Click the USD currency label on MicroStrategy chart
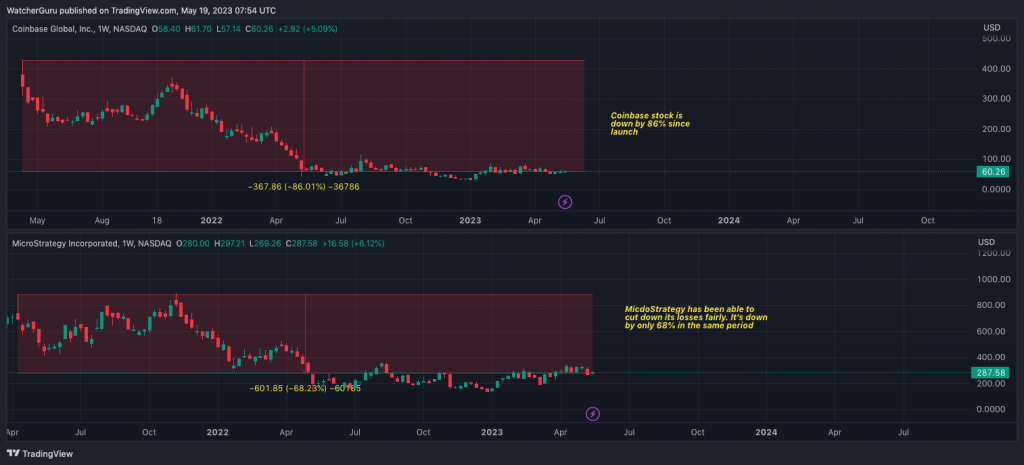Image resolution: width=1024 pixels, height=465 pixels. tap(987, 242)
